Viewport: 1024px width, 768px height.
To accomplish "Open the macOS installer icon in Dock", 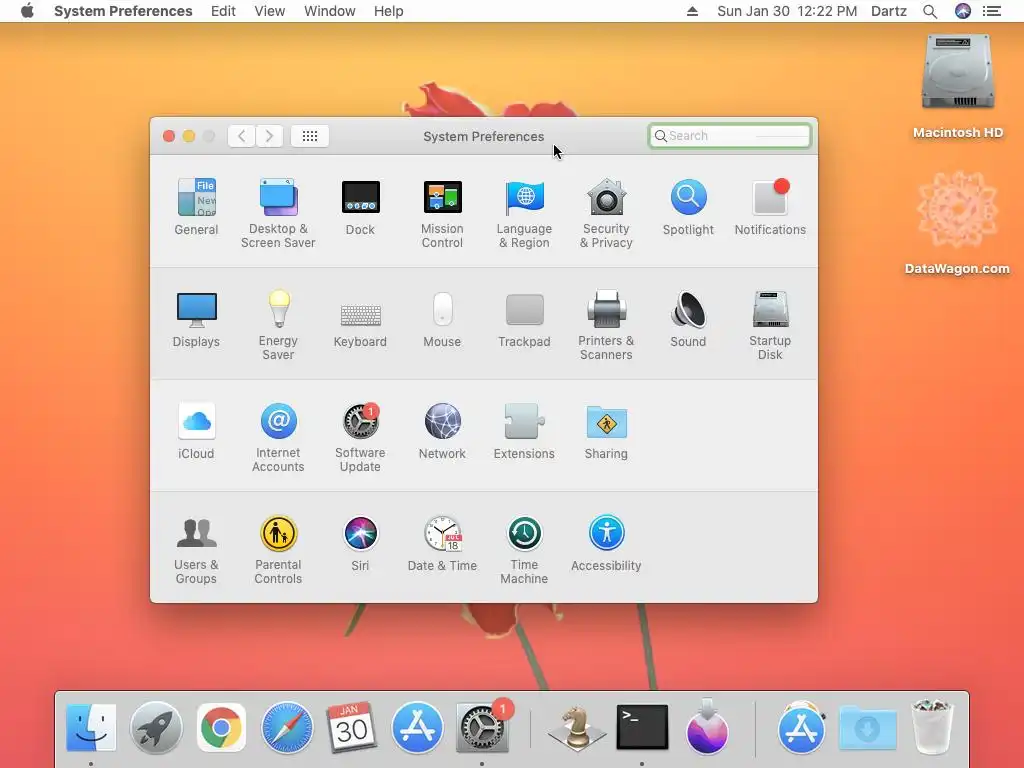I will coord(707,726).
